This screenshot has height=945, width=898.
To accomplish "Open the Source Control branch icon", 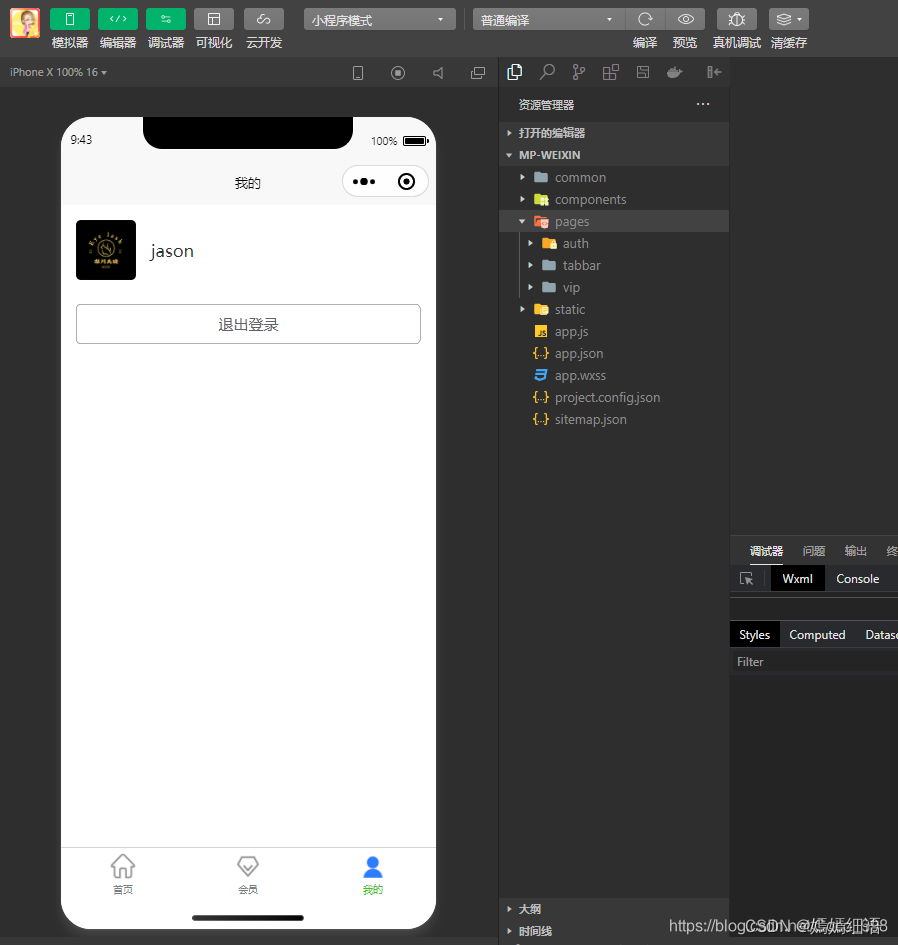I will point(579,72).
